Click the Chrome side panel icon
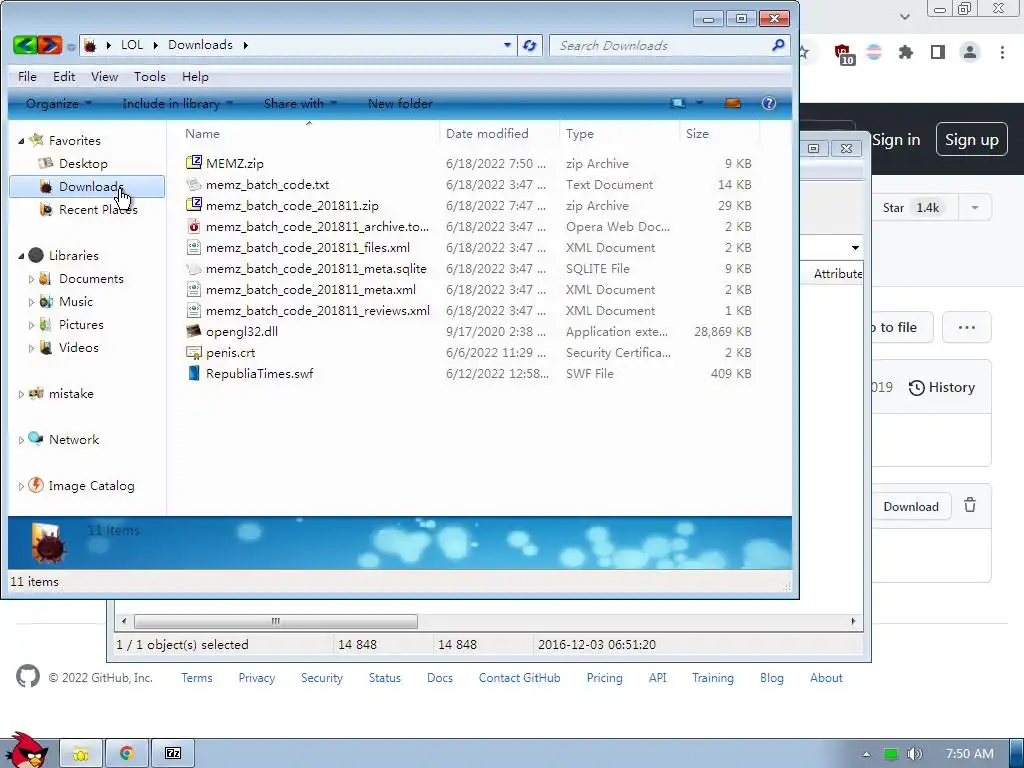 [938, 52]
